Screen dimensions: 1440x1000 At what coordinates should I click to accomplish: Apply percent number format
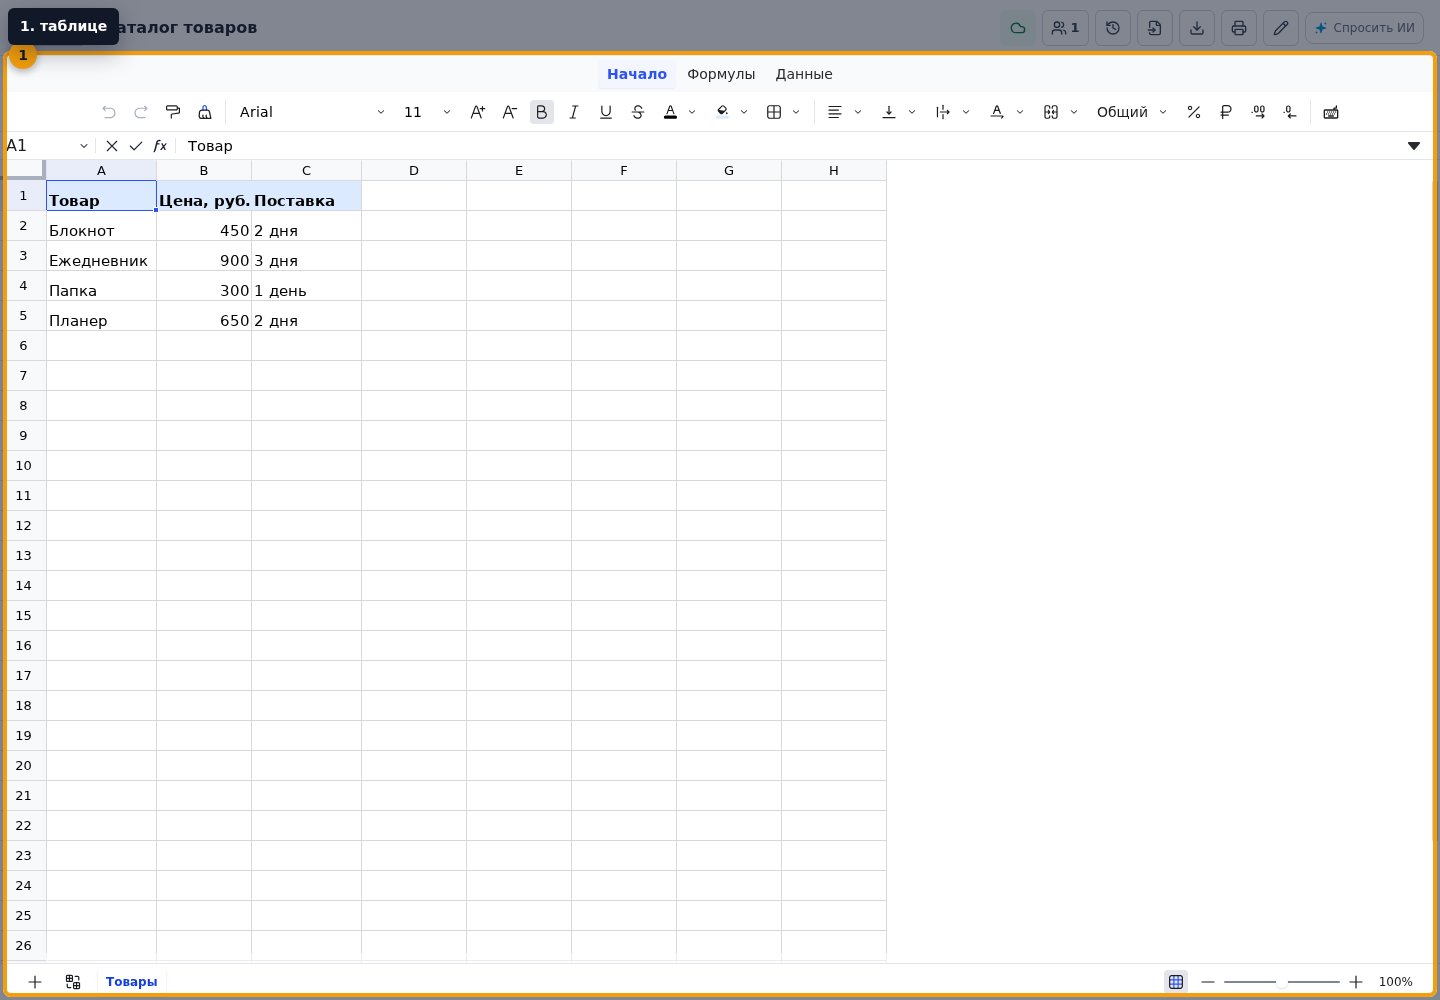point(1194,112)
